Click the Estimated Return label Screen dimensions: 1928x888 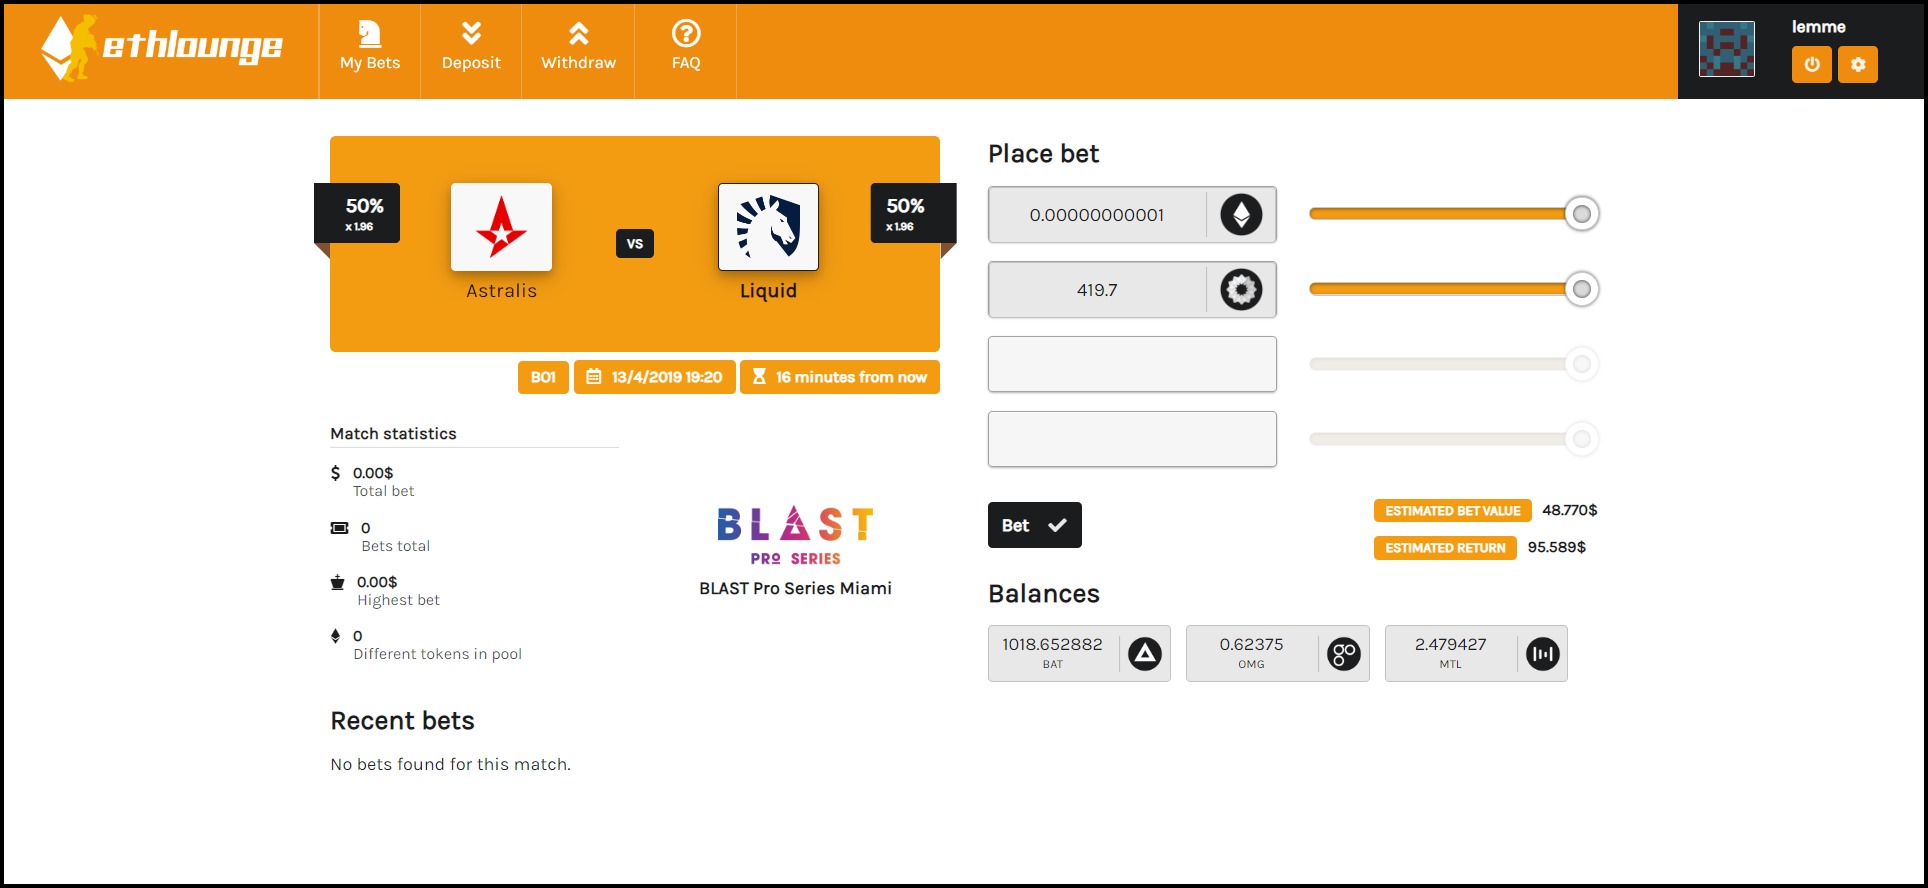1445,548
